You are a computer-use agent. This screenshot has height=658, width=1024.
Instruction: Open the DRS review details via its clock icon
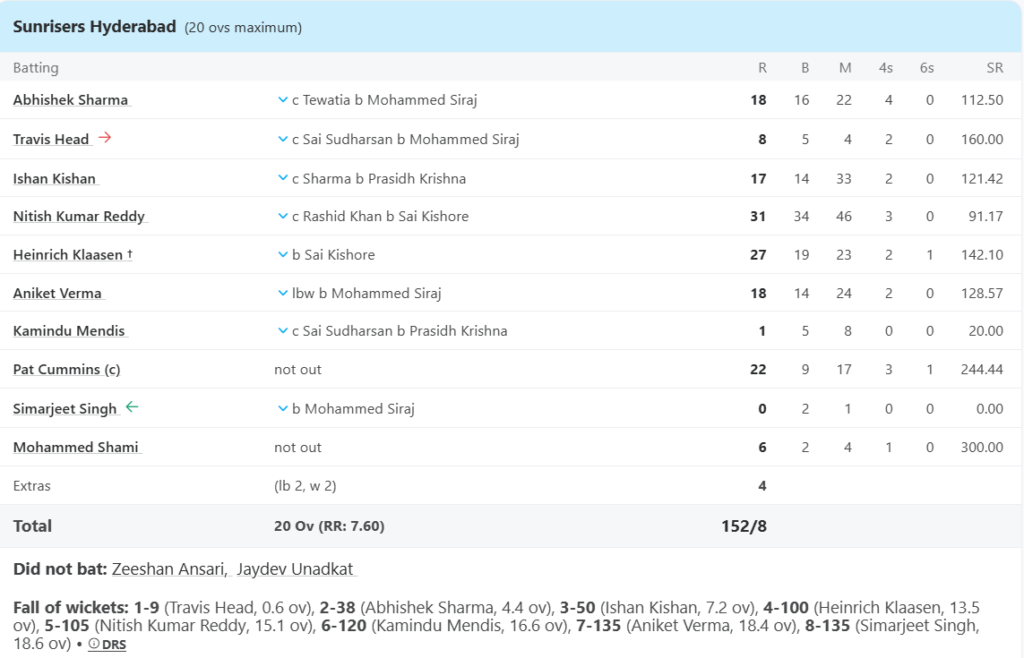pos(94,644)
